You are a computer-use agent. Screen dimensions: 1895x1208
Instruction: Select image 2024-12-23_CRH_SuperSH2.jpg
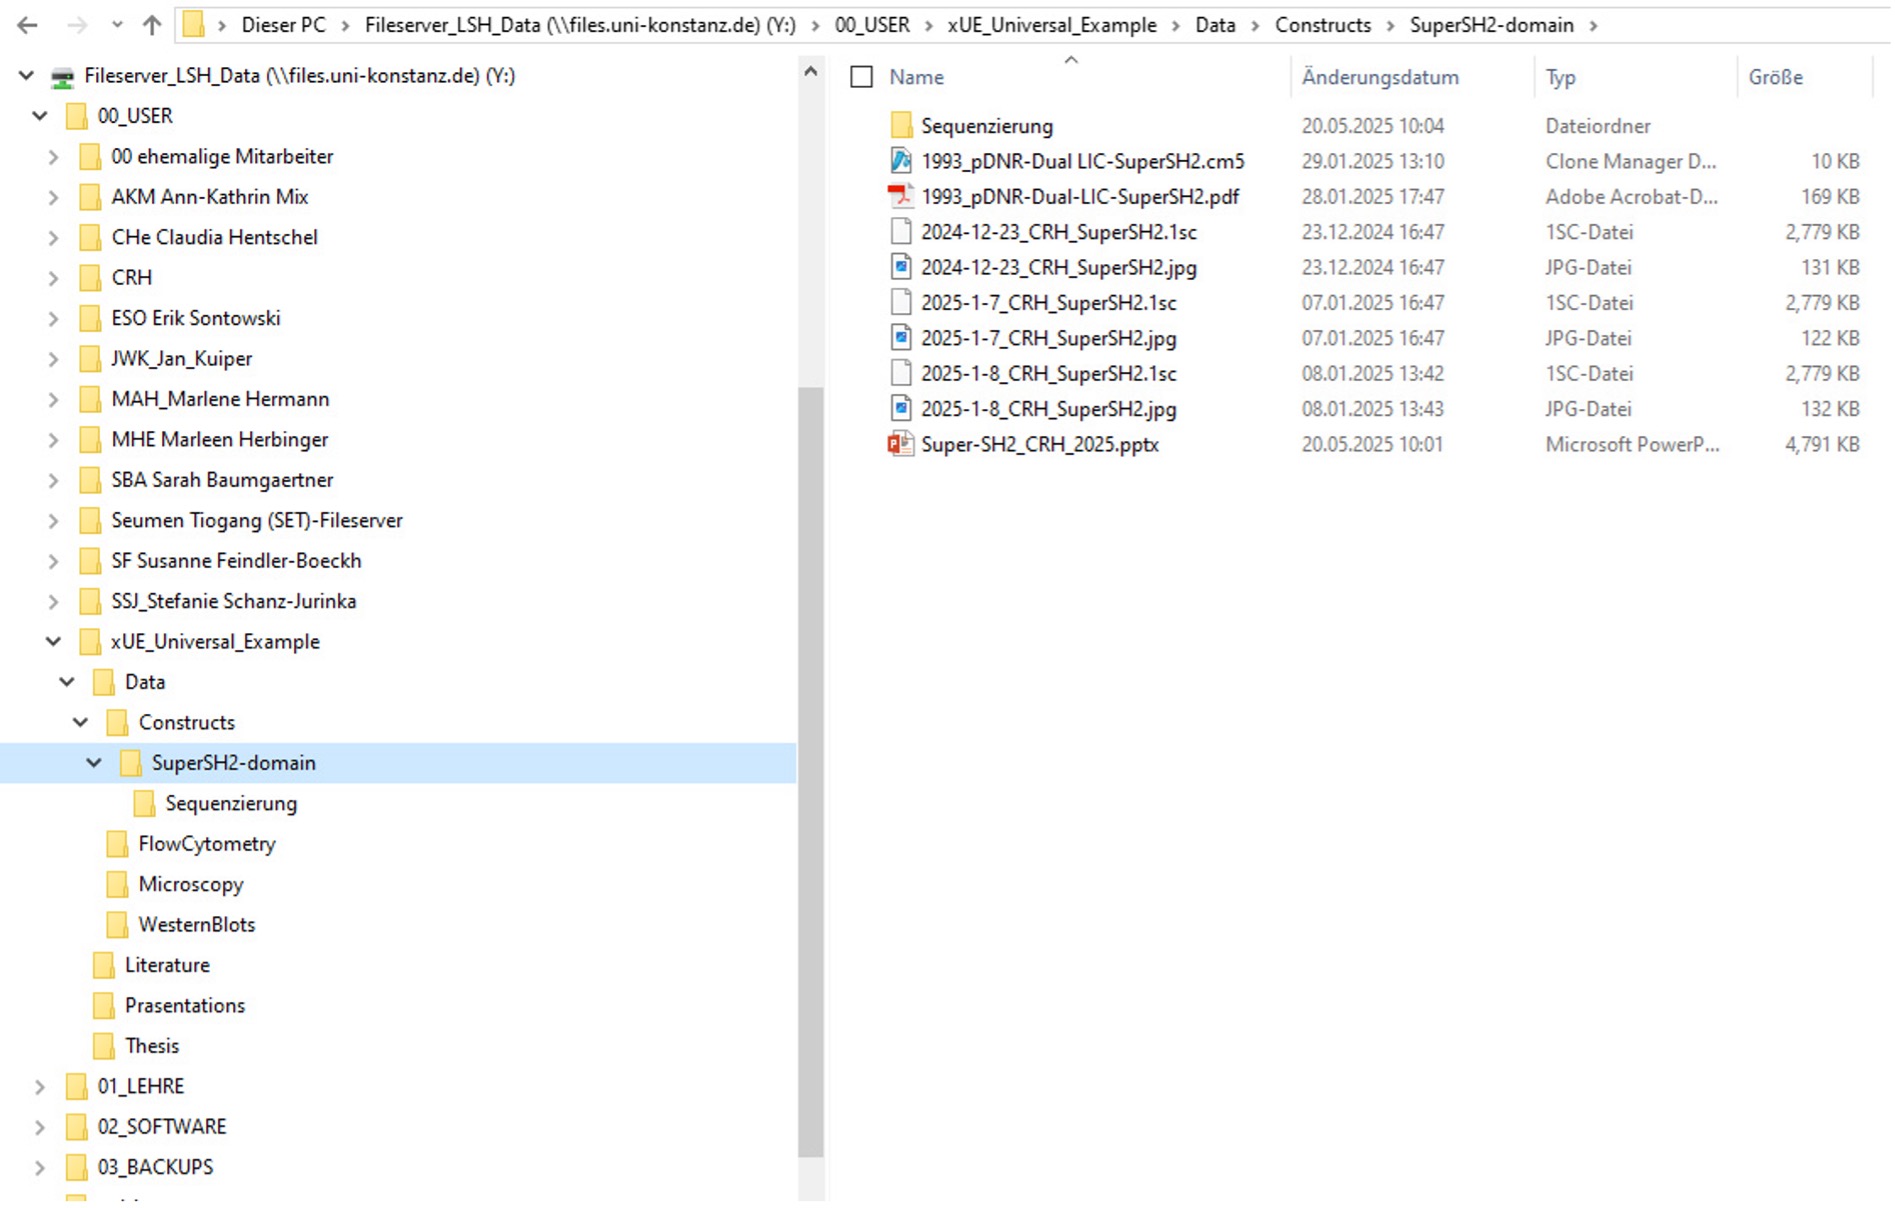pyautogui.click(x=1058, y=268)
